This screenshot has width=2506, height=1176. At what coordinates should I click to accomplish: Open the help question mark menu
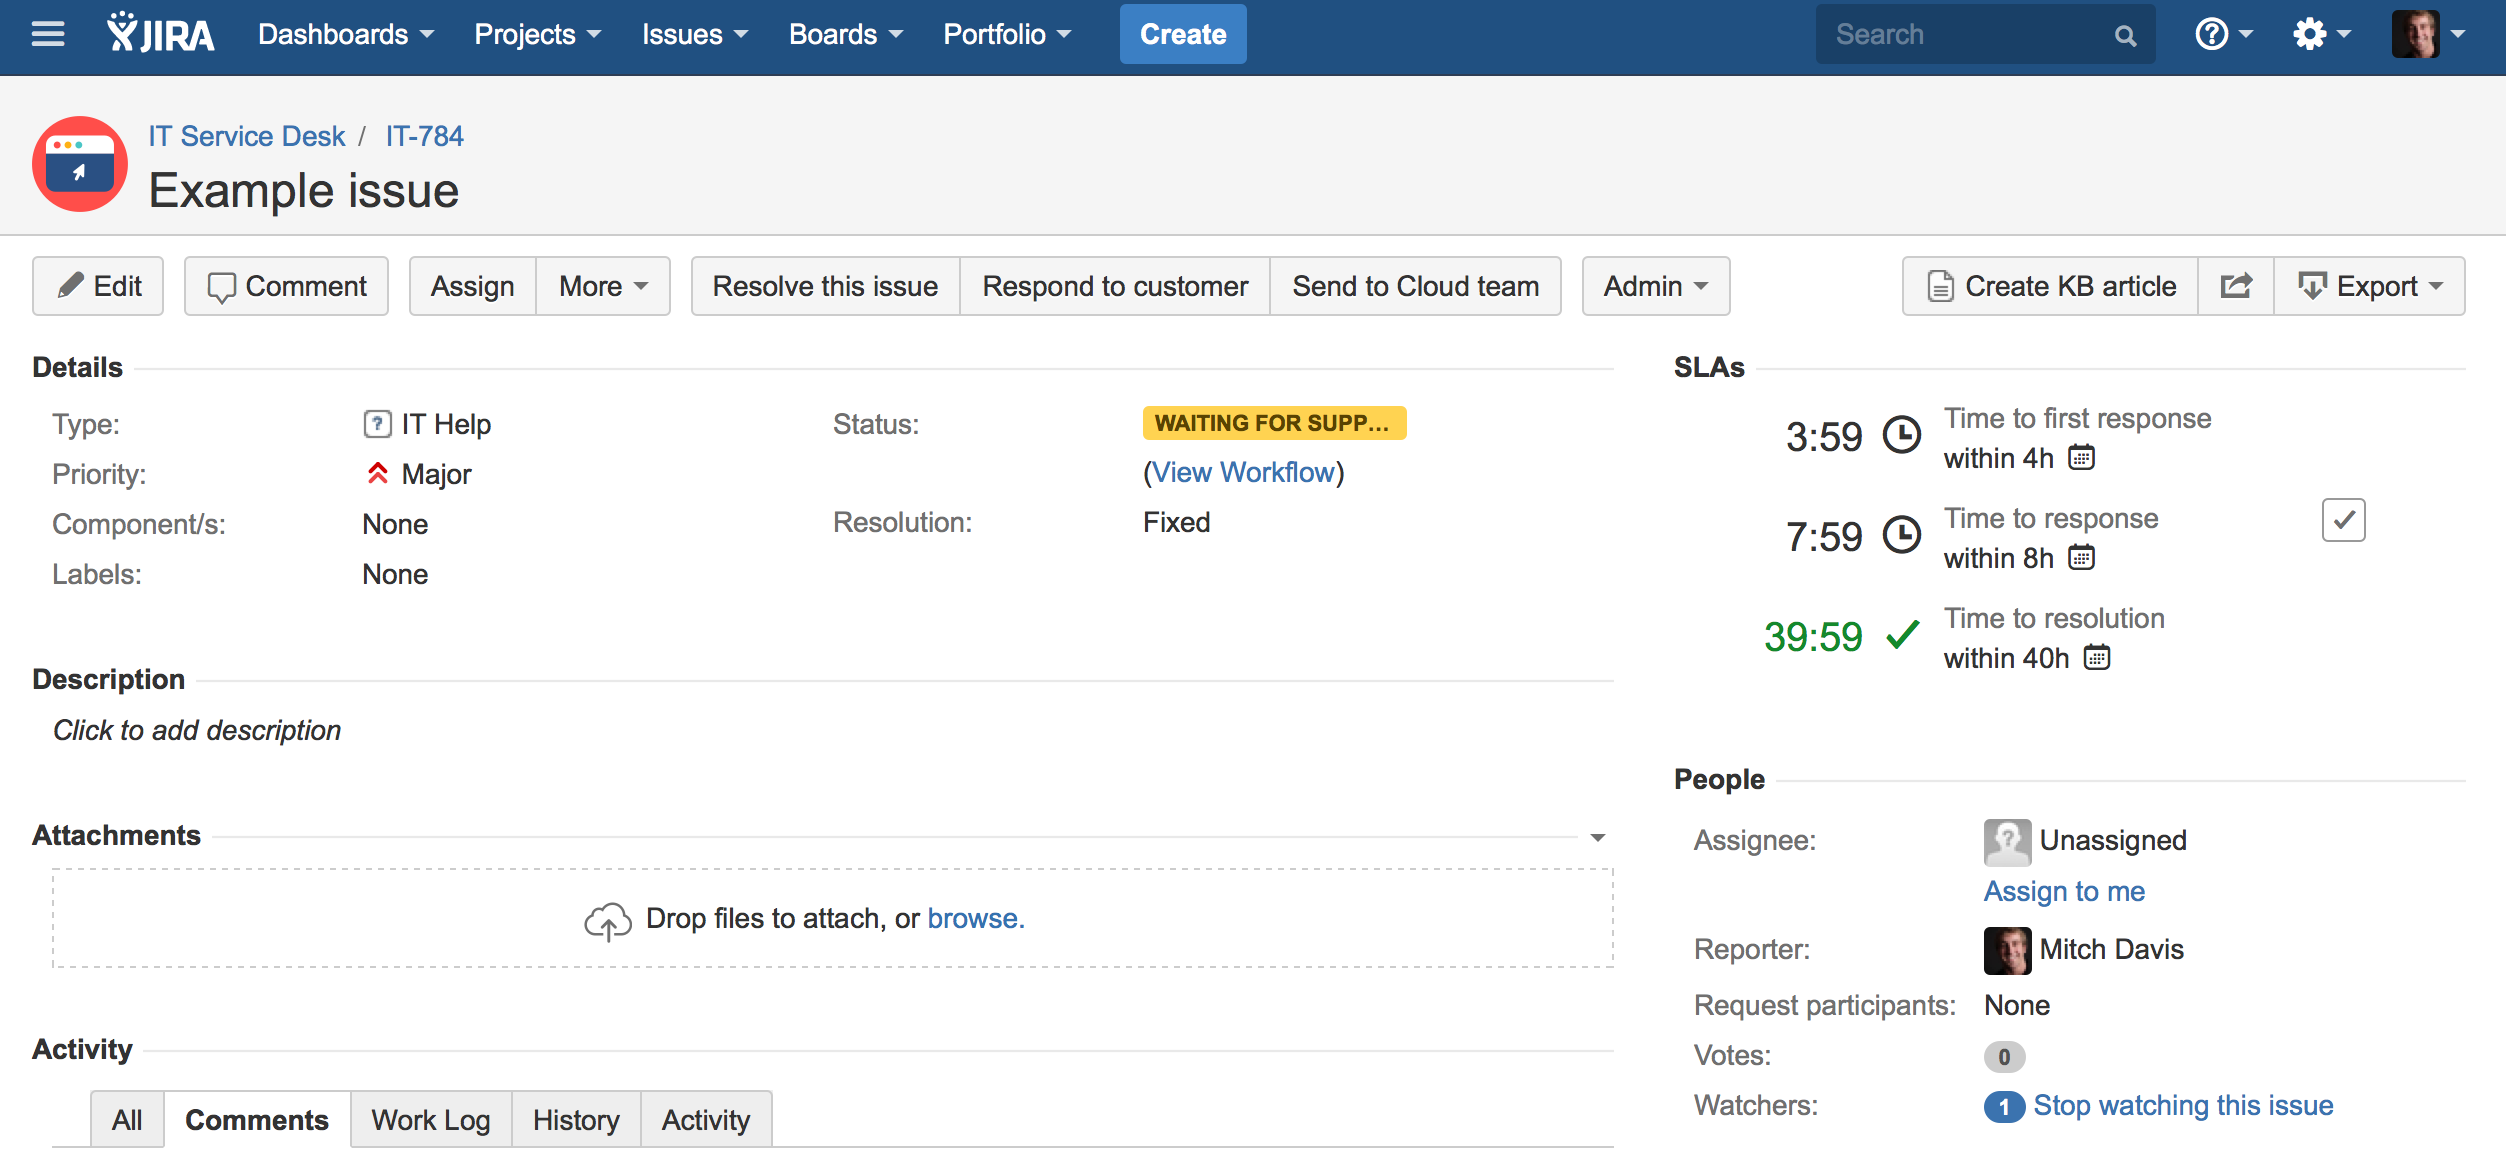(x=2224, y=35)
